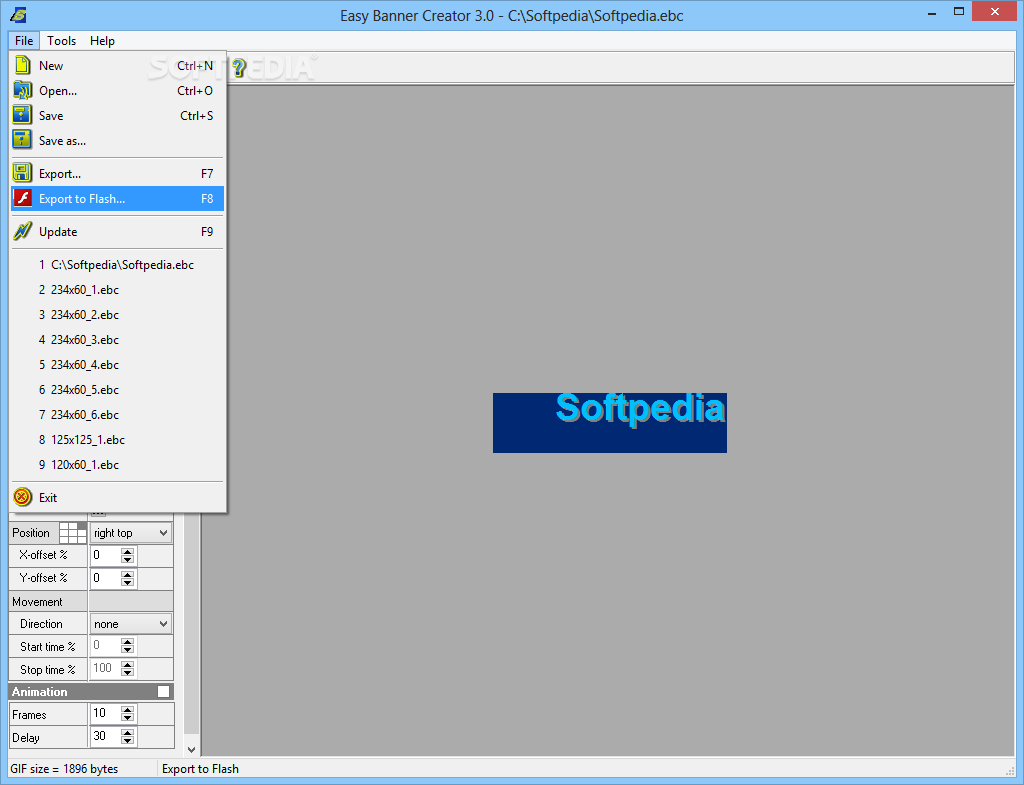Increase X-offset % with the up arrow
Viewport: 1024px width, 785px height.
pyautogui.click(x=127, y=551)
